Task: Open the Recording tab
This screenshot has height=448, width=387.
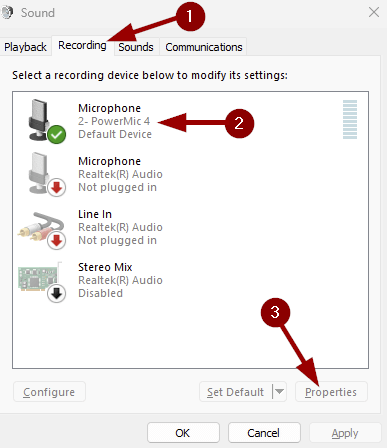Action: coord(82,45)
